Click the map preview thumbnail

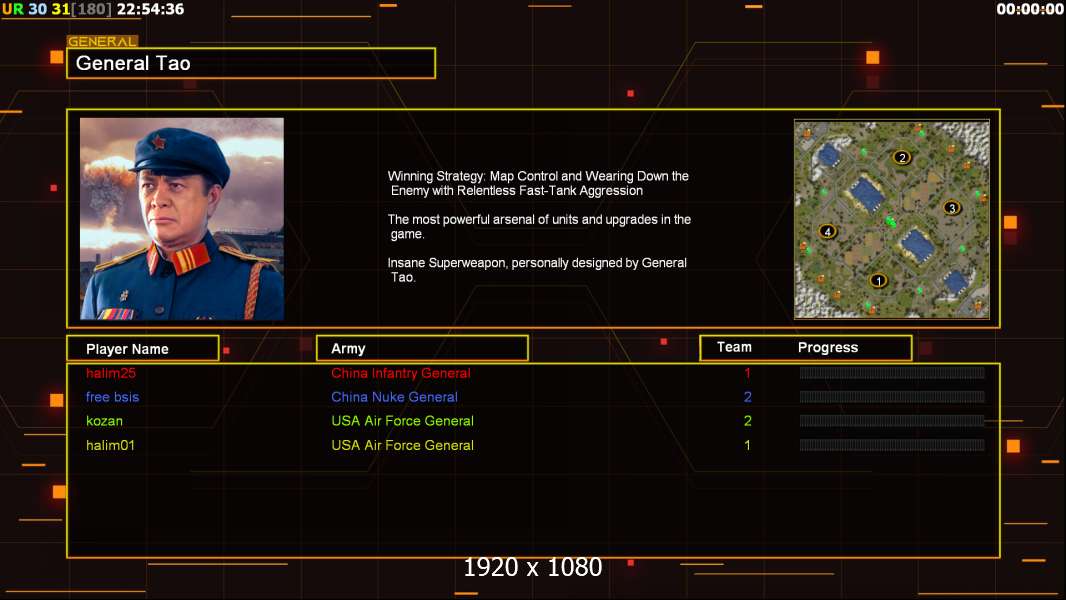pos(892,219)
